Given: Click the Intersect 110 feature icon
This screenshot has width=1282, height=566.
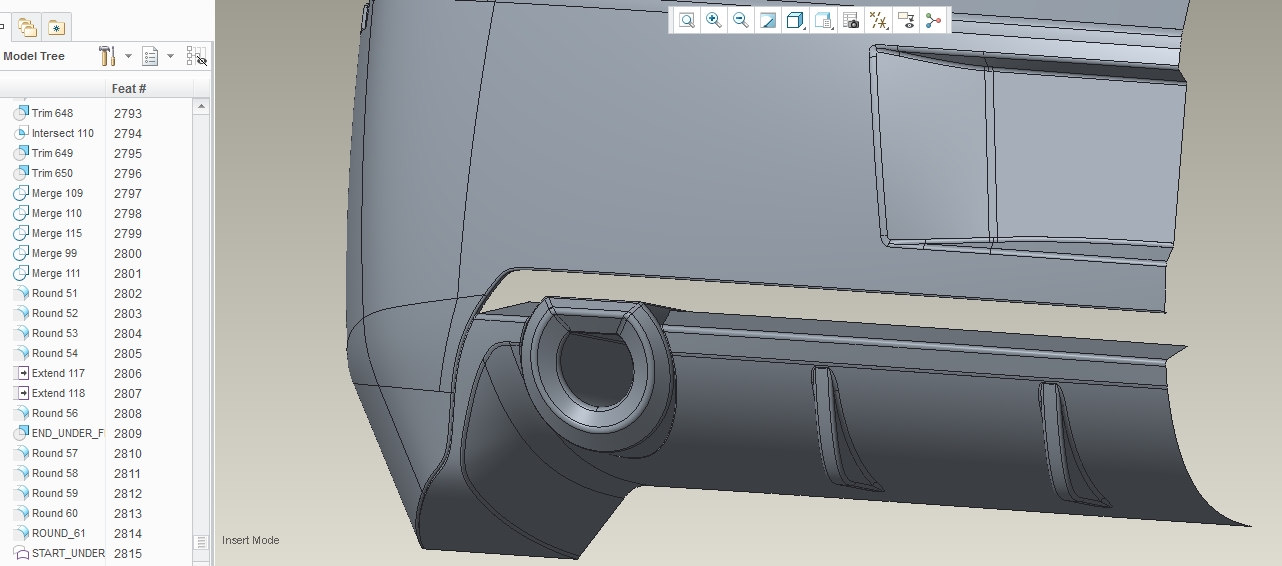Looking at the screenshot, I should tap(21, 133).
